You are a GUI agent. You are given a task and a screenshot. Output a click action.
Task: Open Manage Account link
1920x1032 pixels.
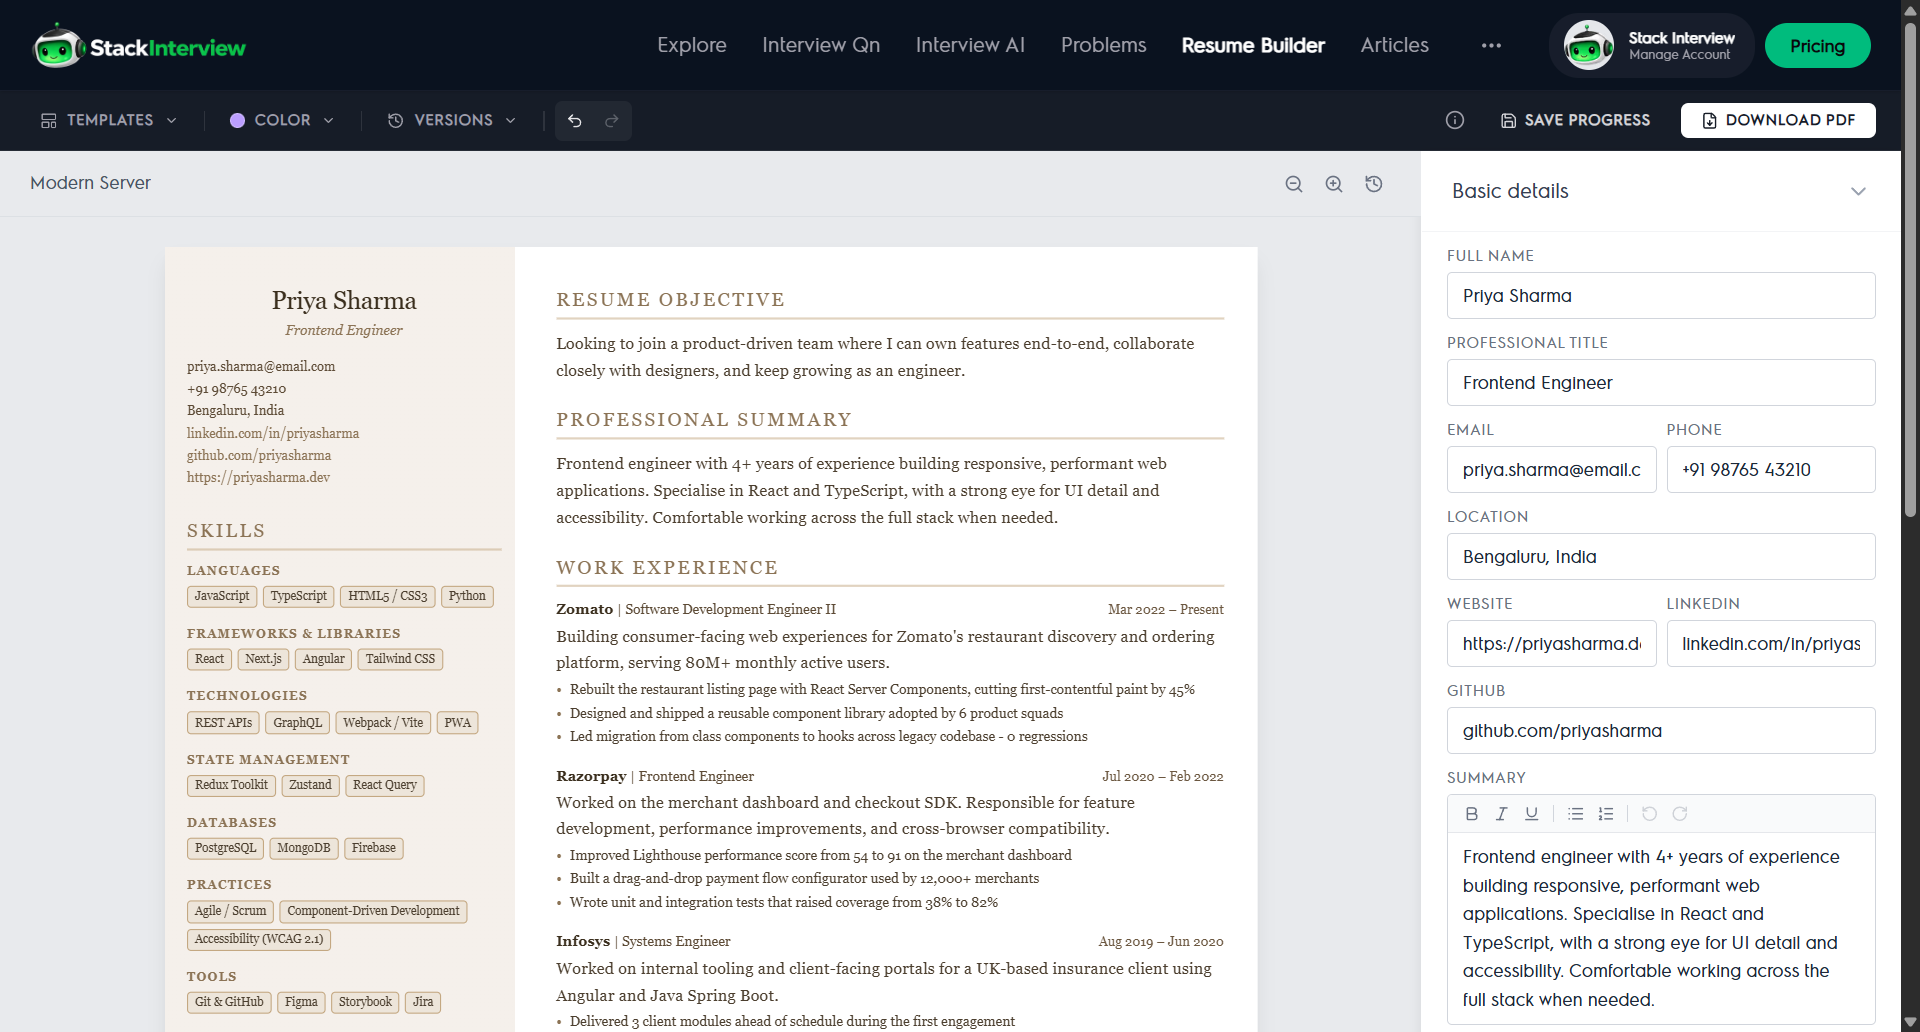[x=1679, y=55]
